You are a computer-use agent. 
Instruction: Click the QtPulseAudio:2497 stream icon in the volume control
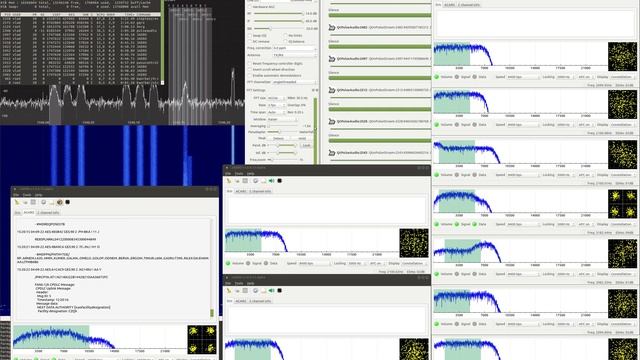click(332, 59)
